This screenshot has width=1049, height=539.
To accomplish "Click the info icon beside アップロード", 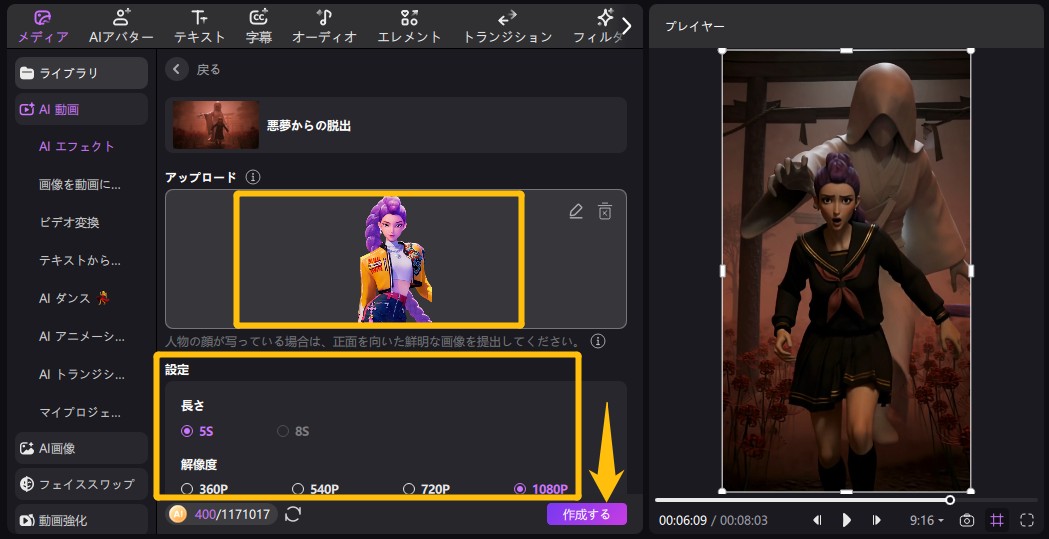I will [x=253, y=177].
